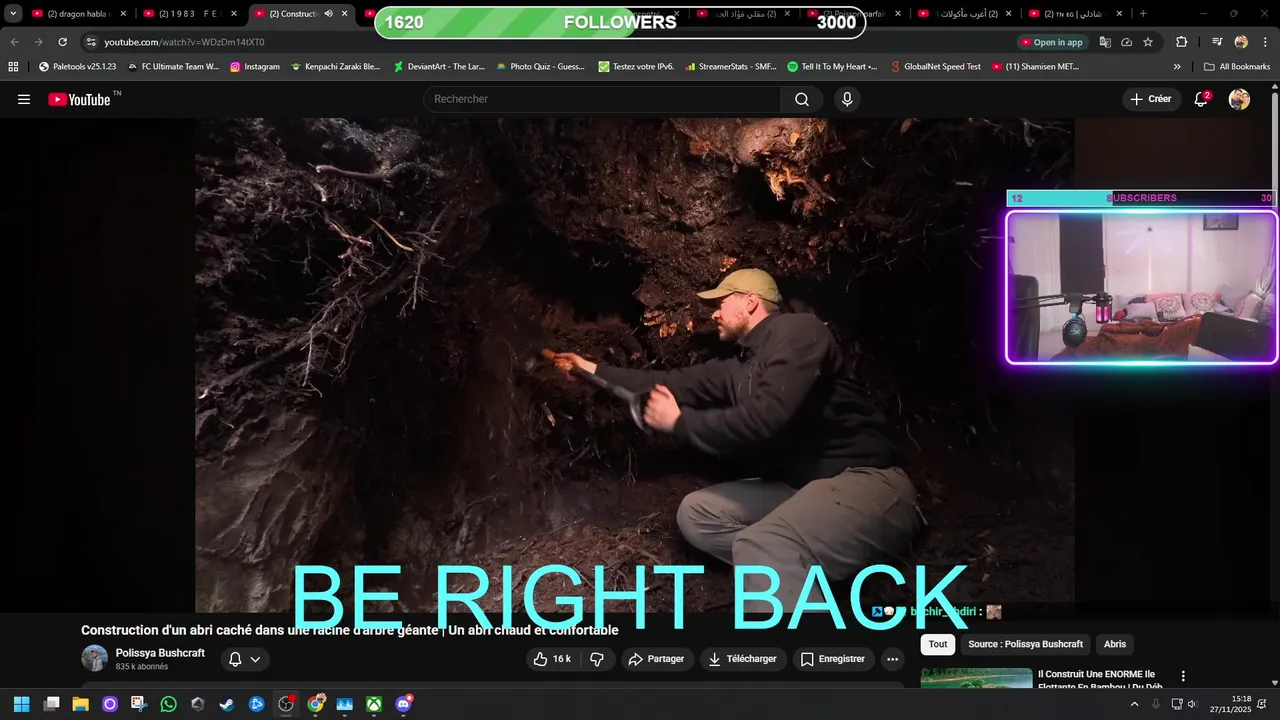Open DeviantArt bookmark

439,67
